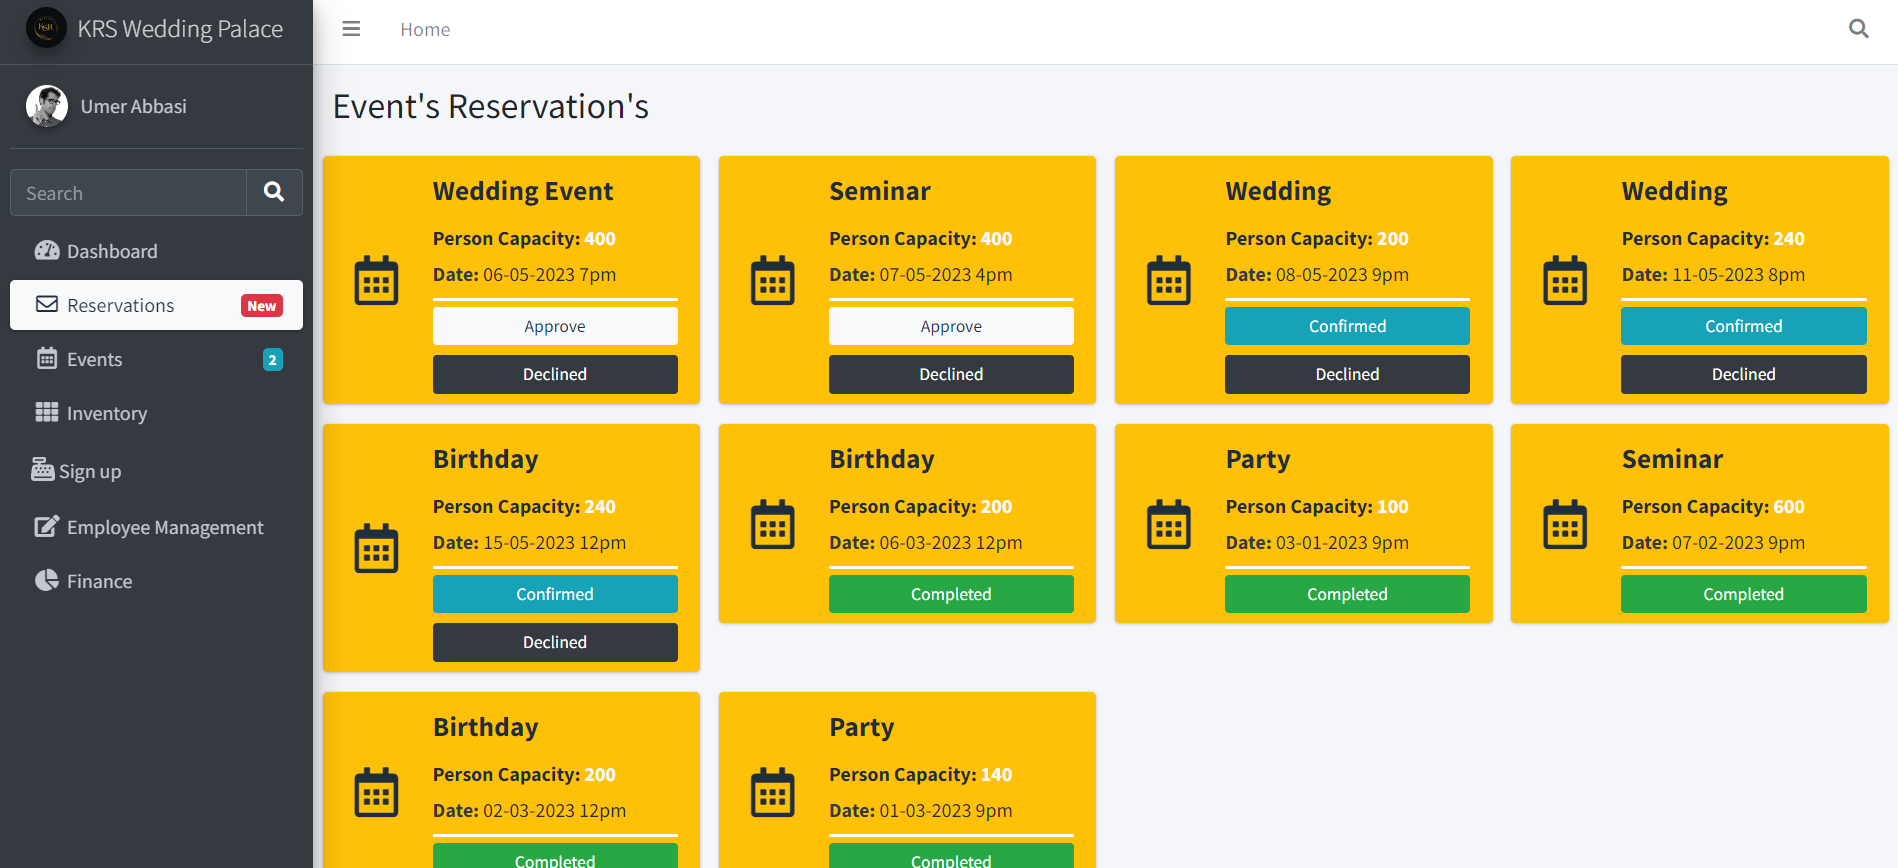Click the Dashboard gauge icon in sidebar
This screenshot has width=1898, height=868.
(x=47, y=251)
